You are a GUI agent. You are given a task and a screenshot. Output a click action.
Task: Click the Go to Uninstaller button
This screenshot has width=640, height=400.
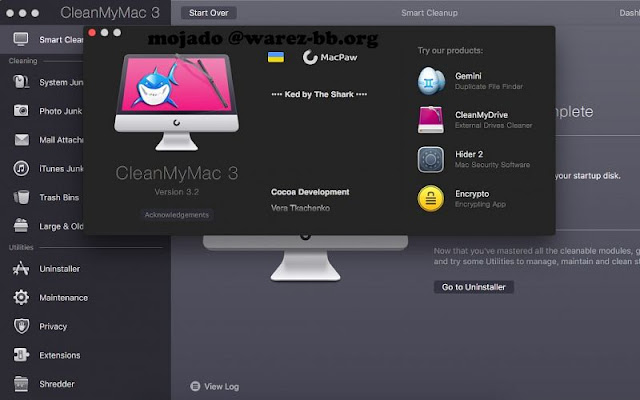click(473, 287)
